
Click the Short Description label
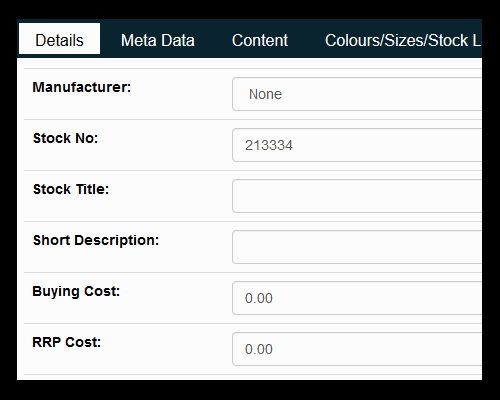coord(96,241)
